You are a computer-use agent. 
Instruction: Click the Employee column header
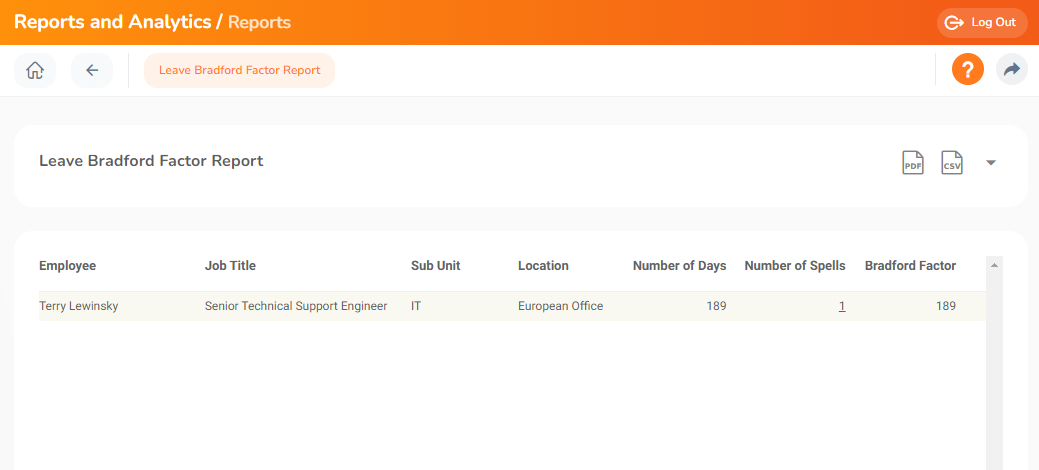(x=68, y=266)
